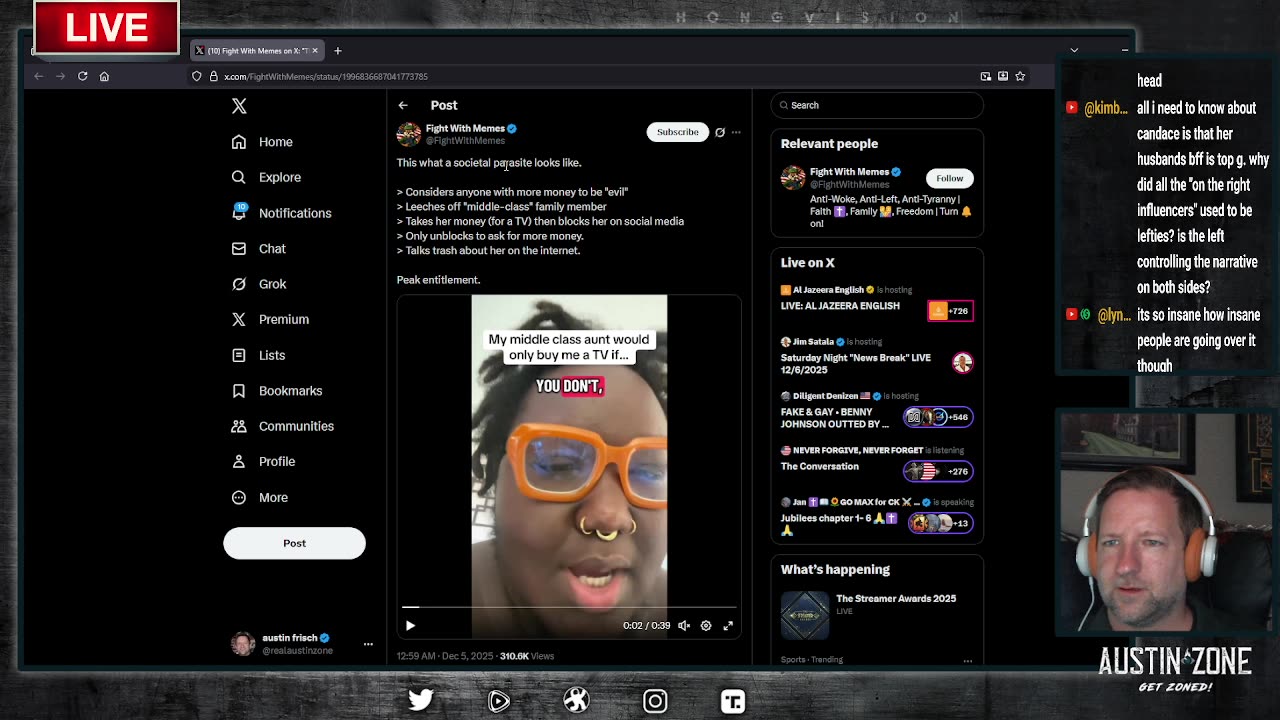Reload the page with the refresh icon
Viewport: 1280px width, 720px height.
[x=82, y=76]
